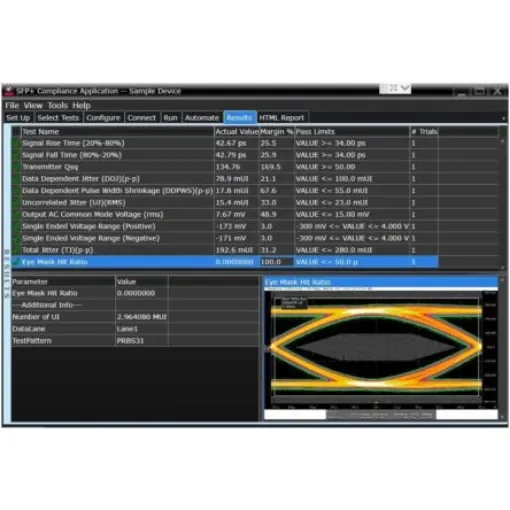510x510 pixels.
Task: Switch to the Set Up tab
Action: (x=18, y=118)
